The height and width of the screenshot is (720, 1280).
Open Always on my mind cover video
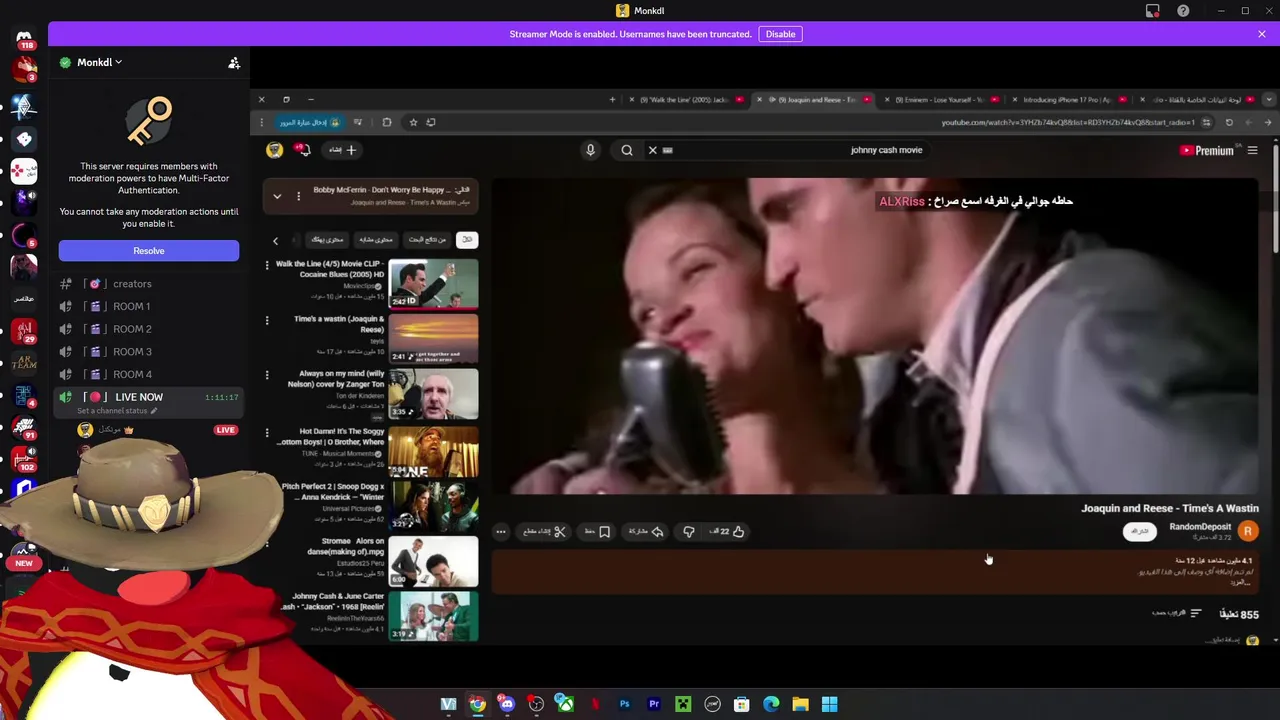point(433,394)
